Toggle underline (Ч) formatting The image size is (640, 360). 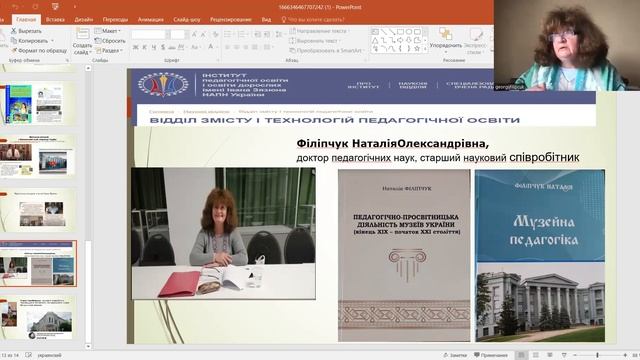tap(154, 47)
